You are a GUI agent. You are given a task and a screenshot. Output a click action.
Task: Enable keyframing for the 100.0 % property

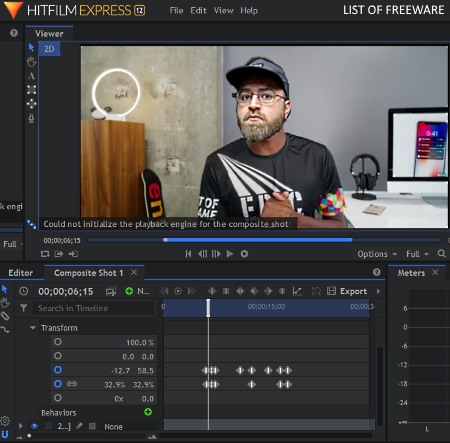pyautogui.click(x=58, y=342)
